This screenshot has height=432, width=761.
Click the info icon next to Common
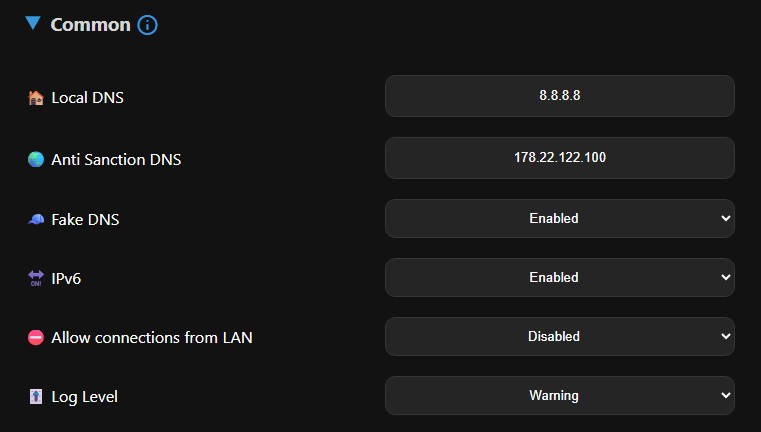click(x=147, y=25)
